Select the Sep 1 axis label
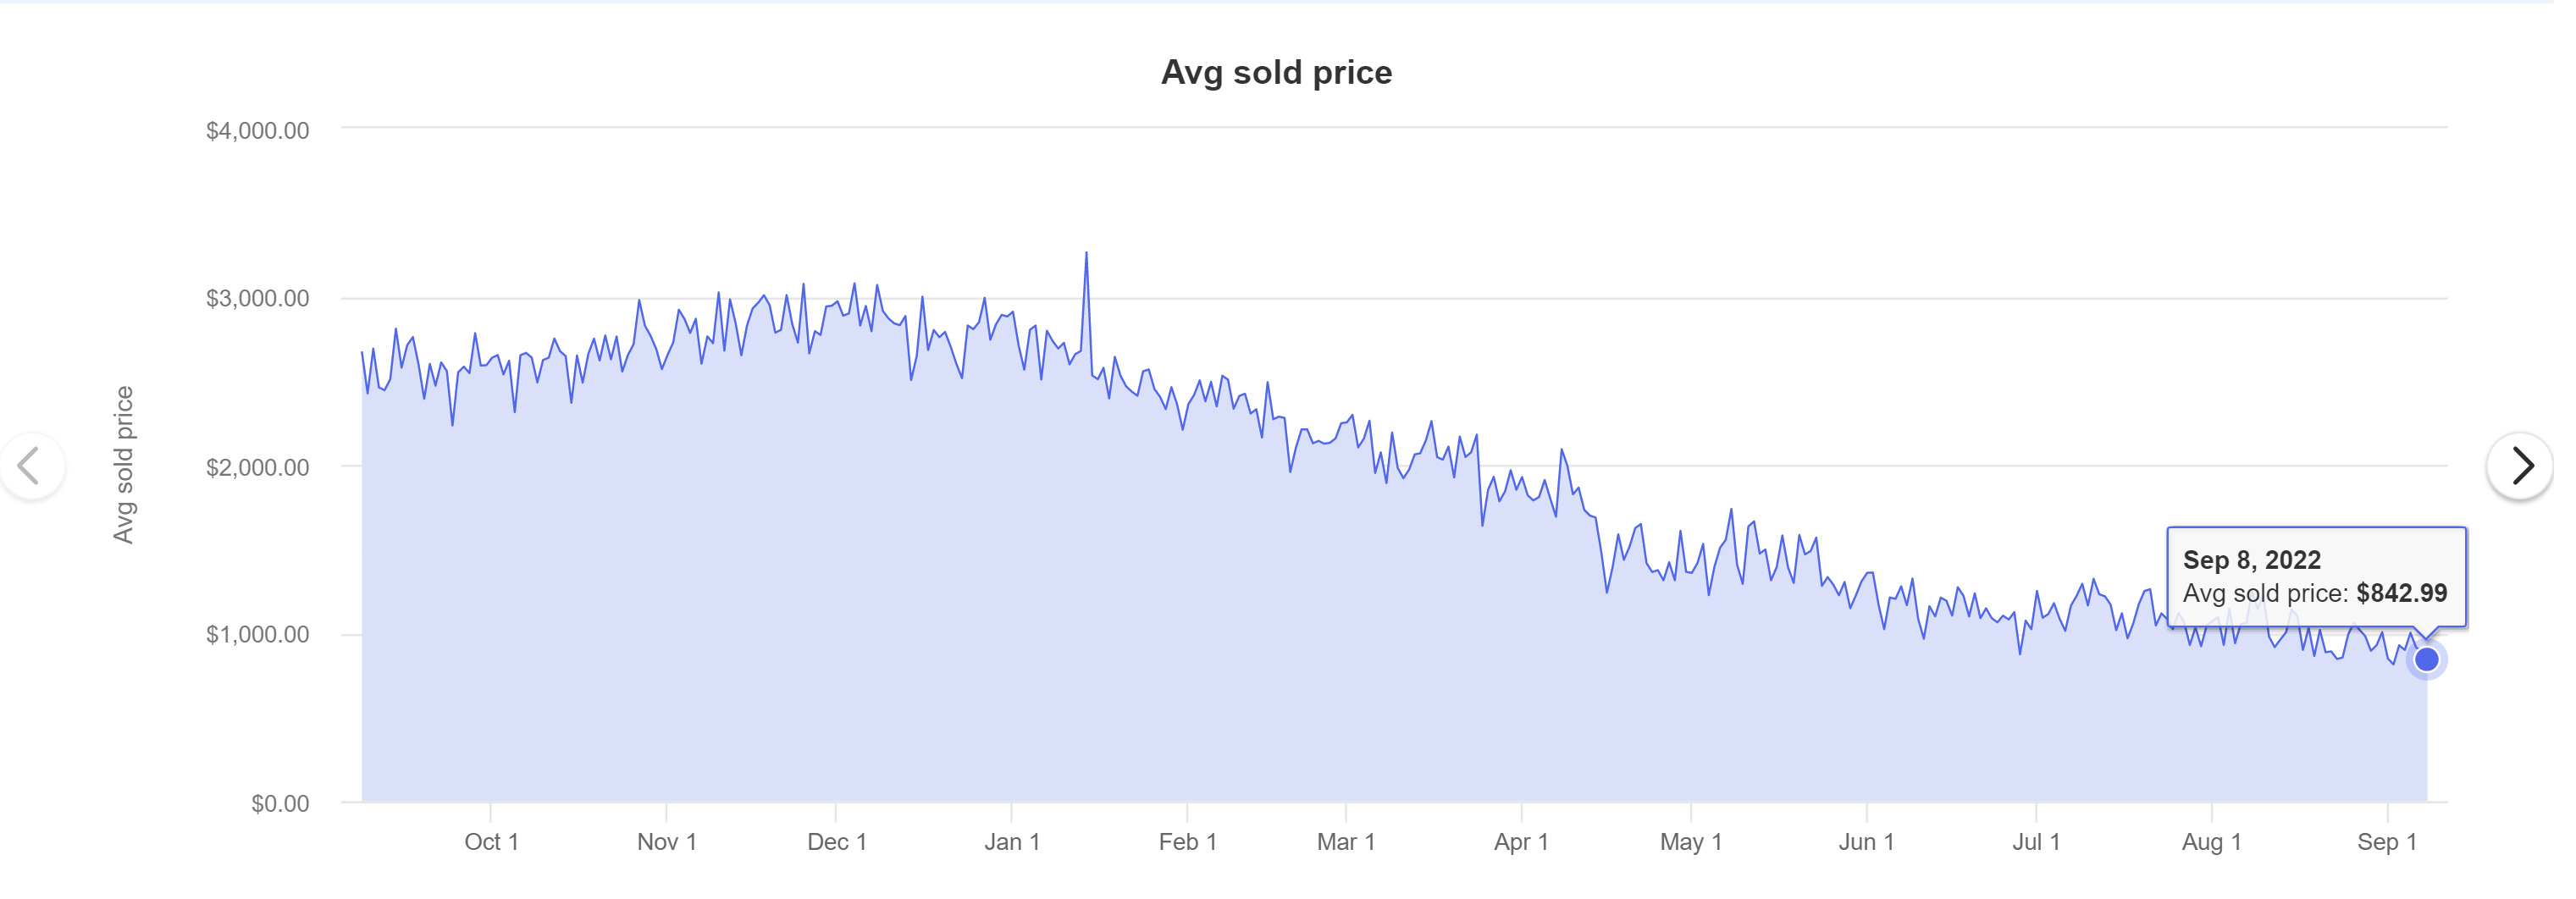The width and height of the screenshot is (2576, 899). (x=2388, y=842)
